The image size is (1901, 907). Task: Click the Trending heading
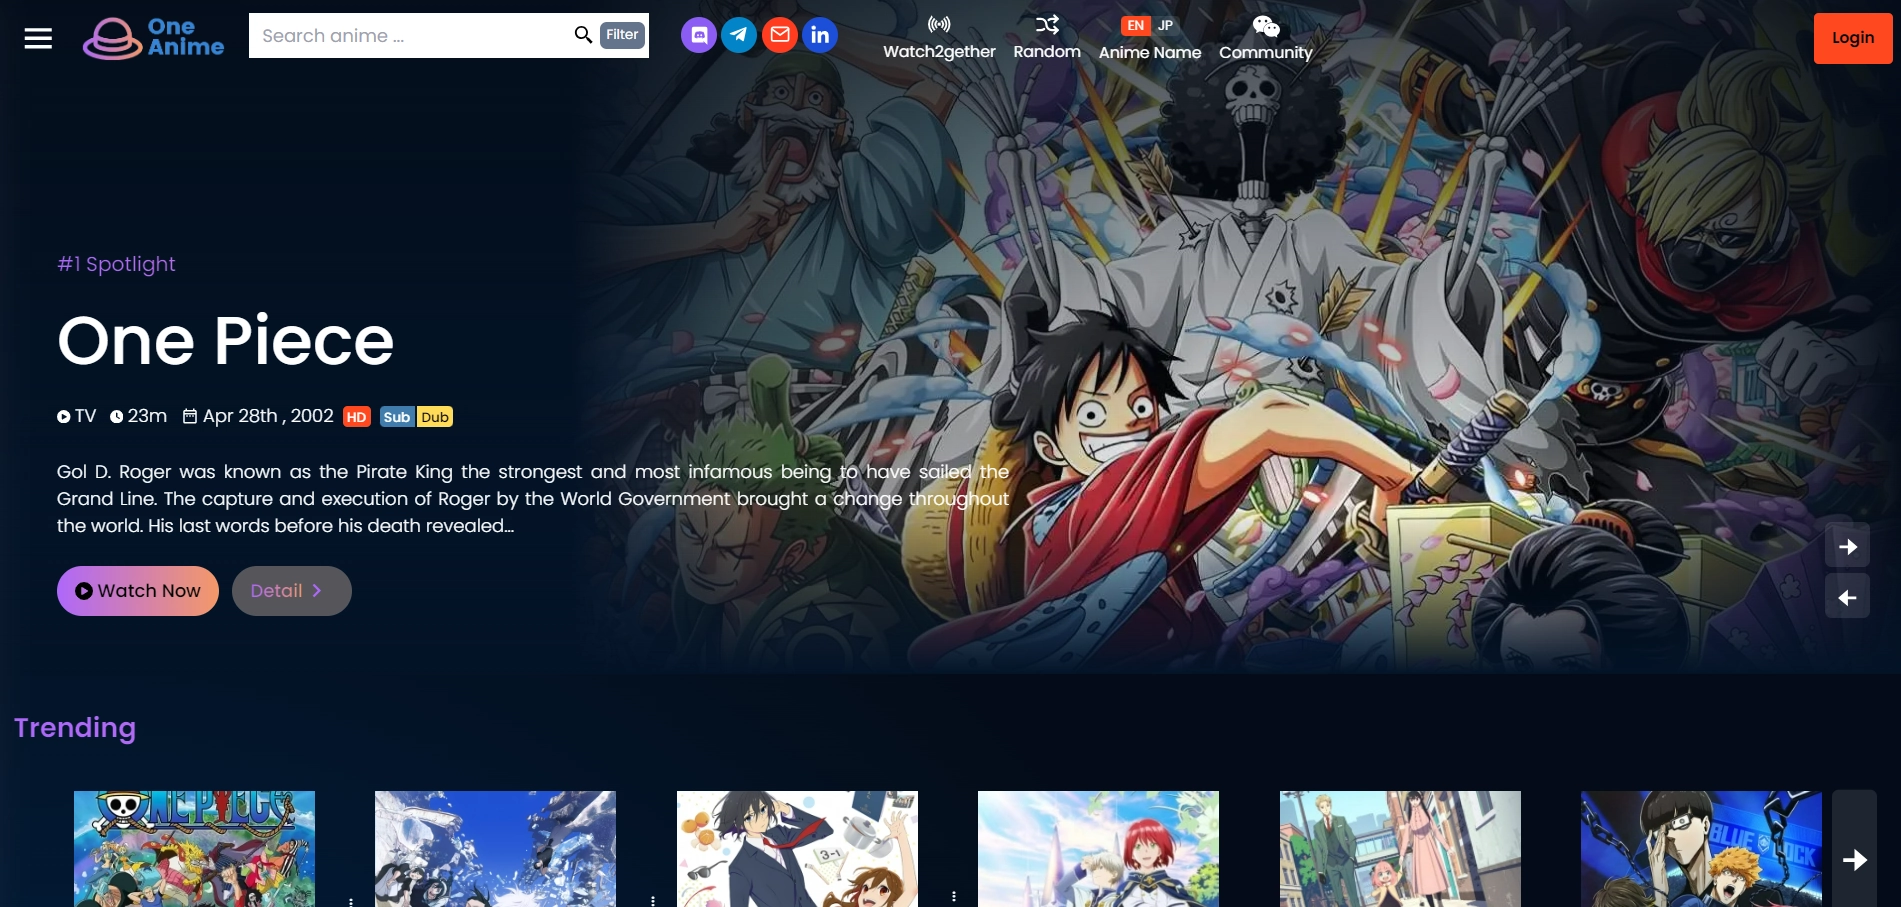coord(75,728)
